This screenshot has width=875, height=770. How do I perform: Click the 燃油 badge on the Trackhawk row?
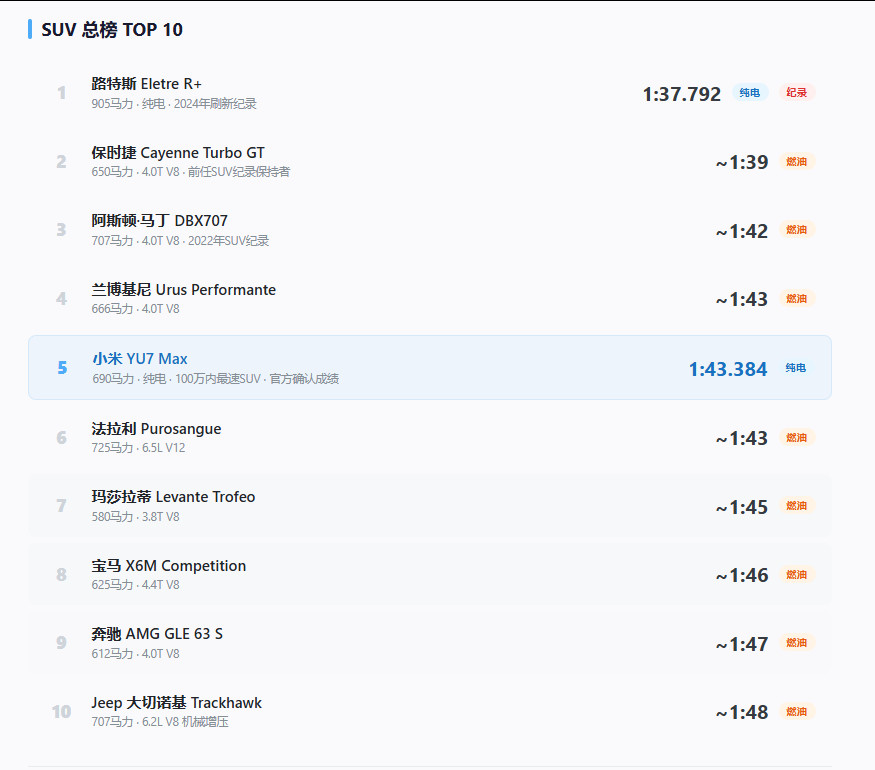(x=796, y=712)
